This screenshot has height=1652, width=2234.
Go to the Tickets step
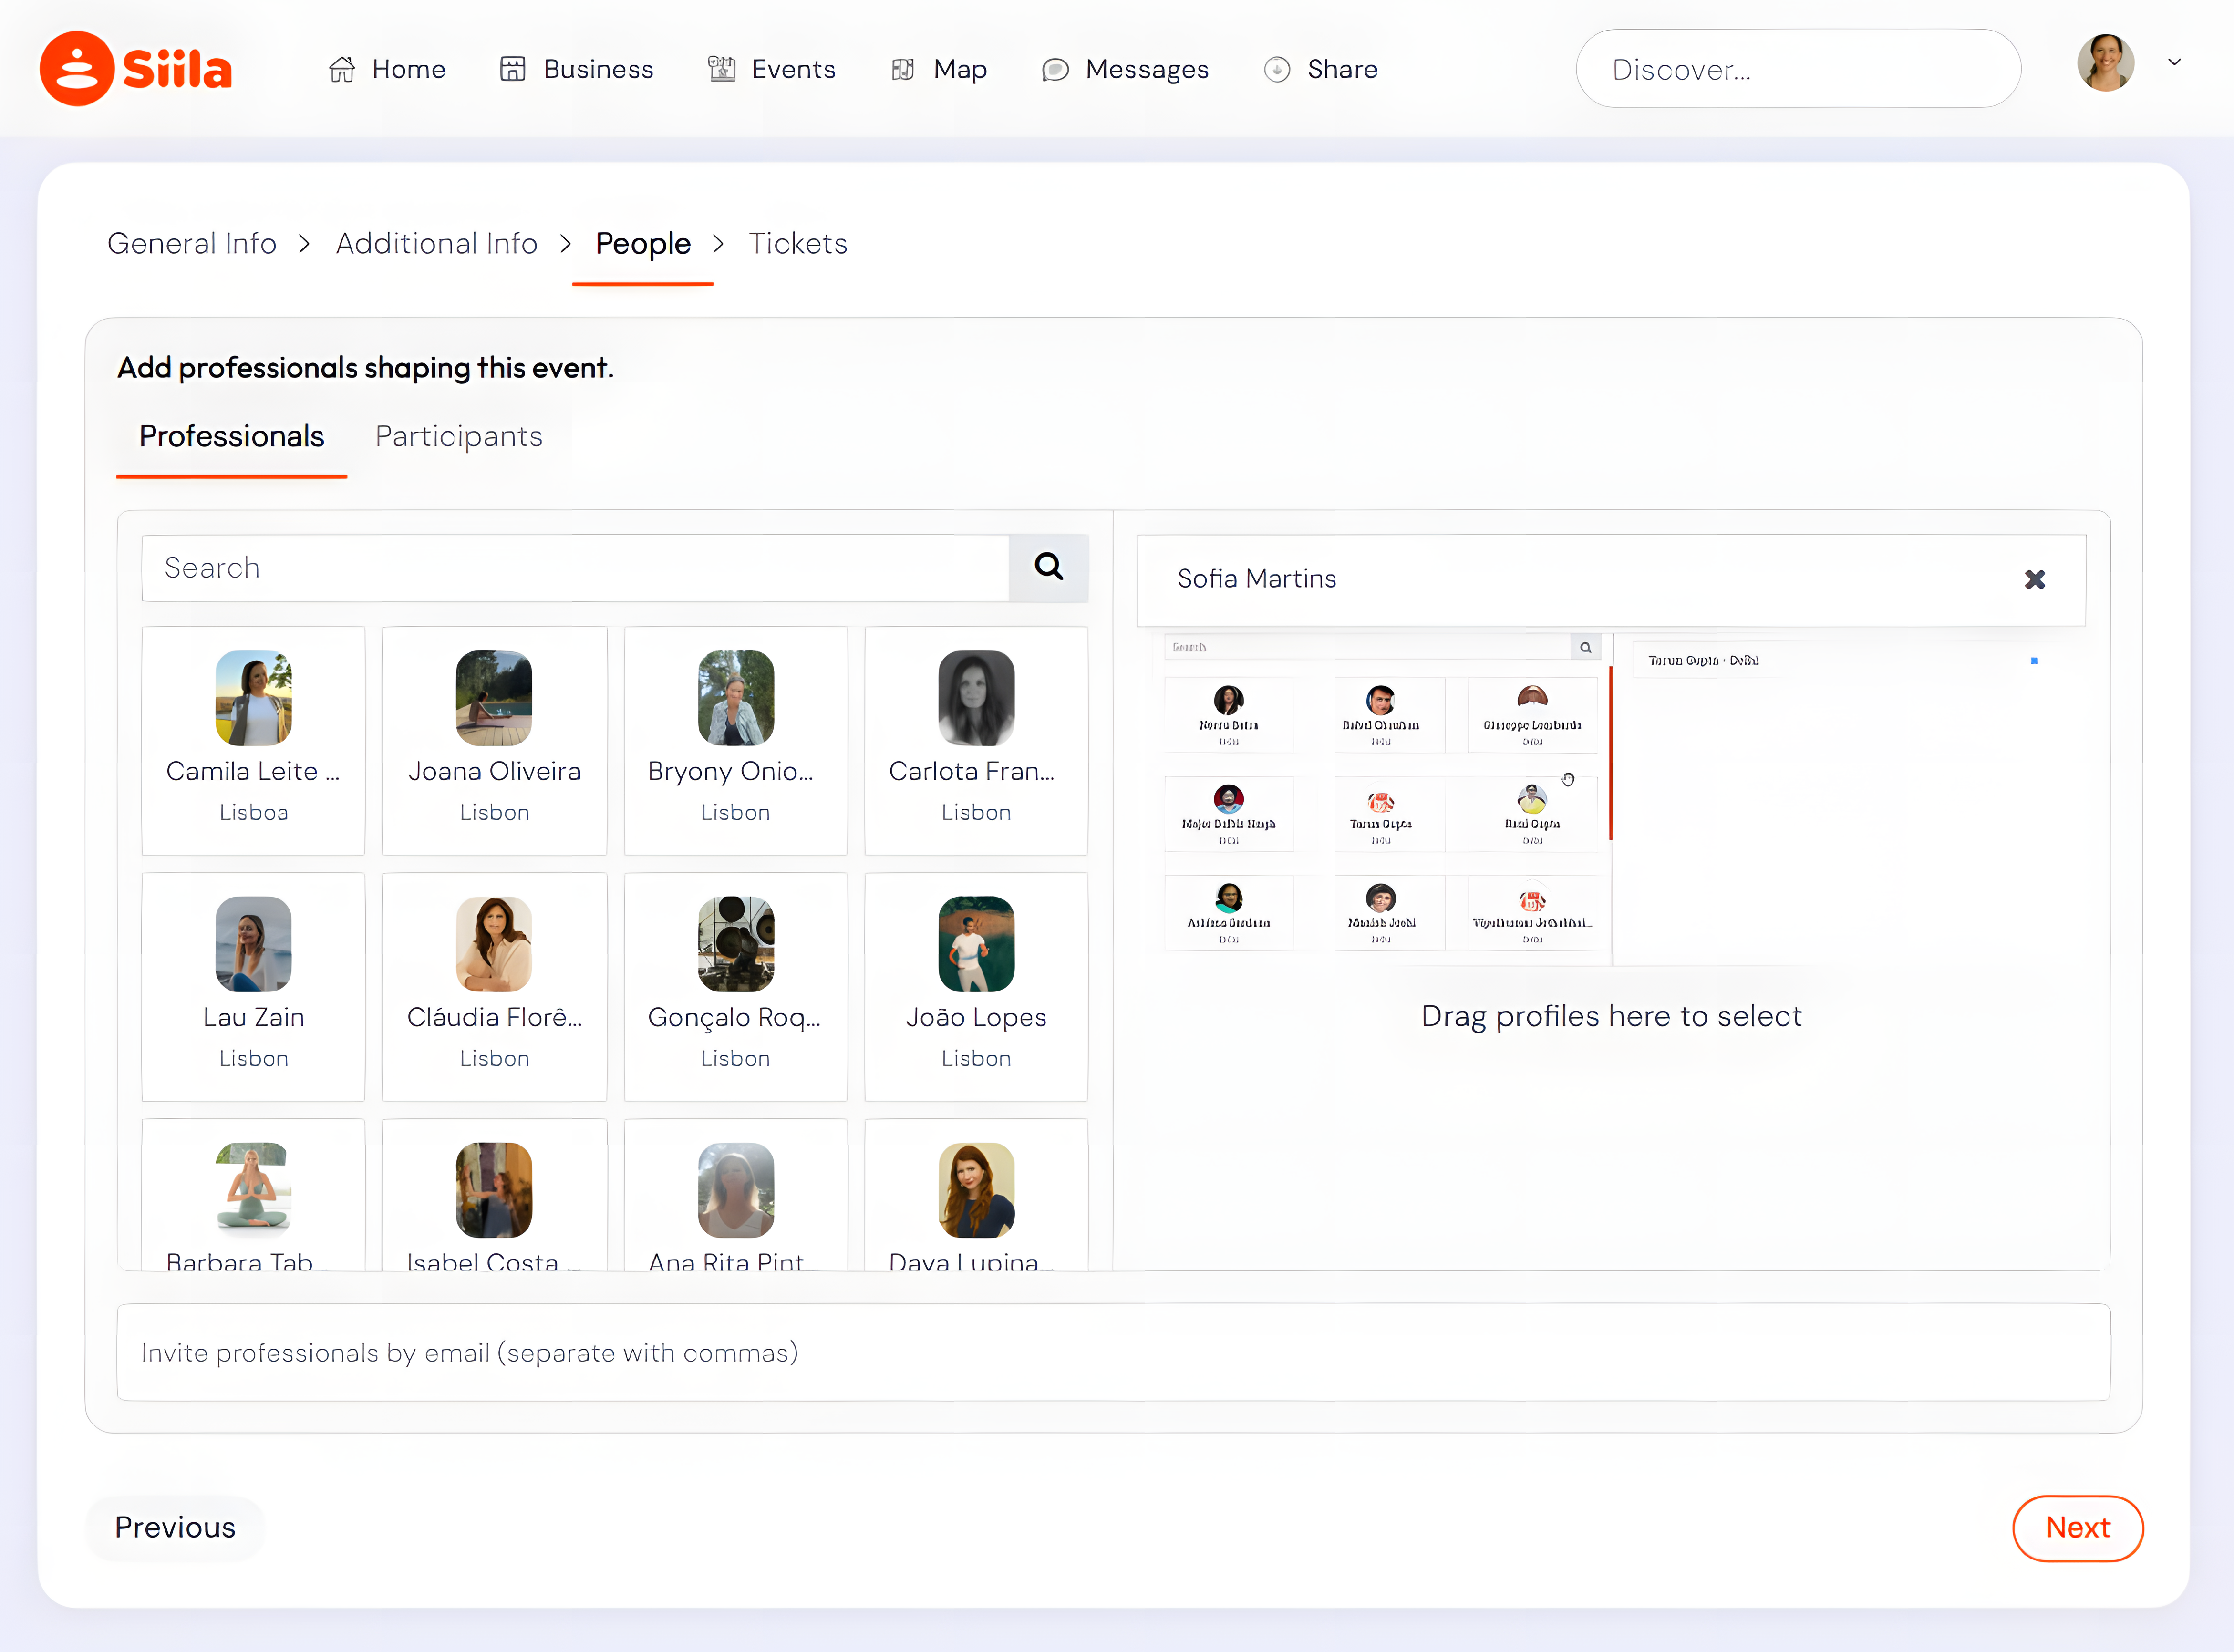tap(798, 243)
